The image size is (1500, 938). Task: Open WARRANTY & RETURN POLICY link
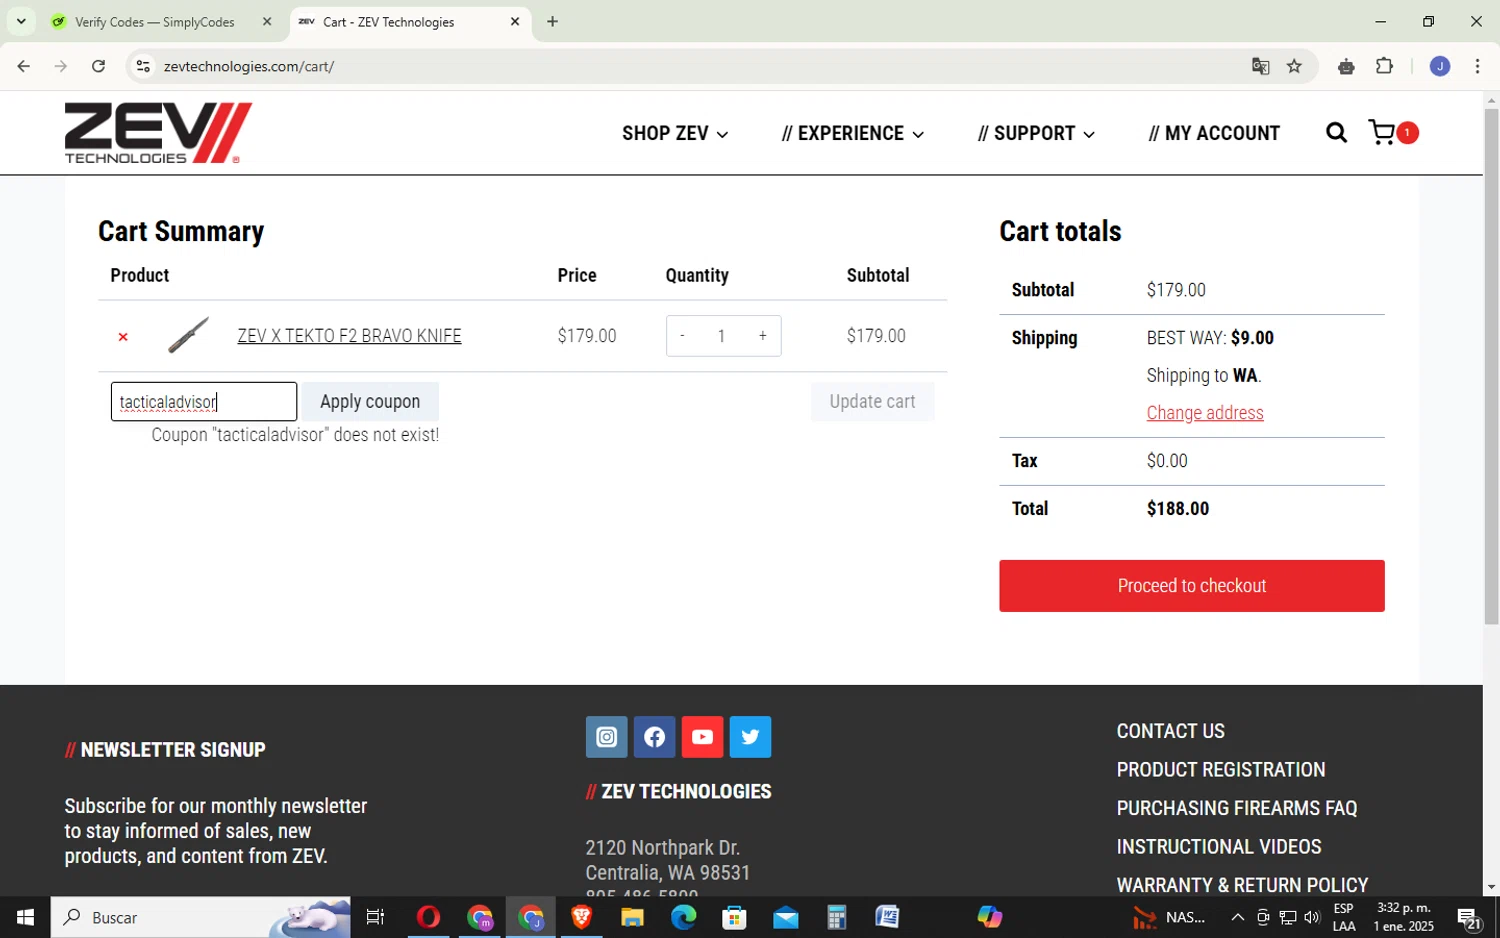(1242, 885)
